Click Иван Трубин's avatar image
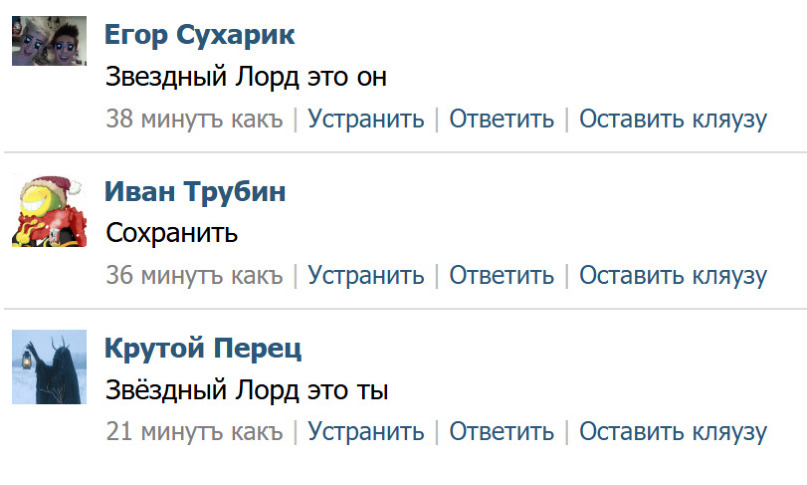Screen dimensions: 807x485 pos(49,209)
